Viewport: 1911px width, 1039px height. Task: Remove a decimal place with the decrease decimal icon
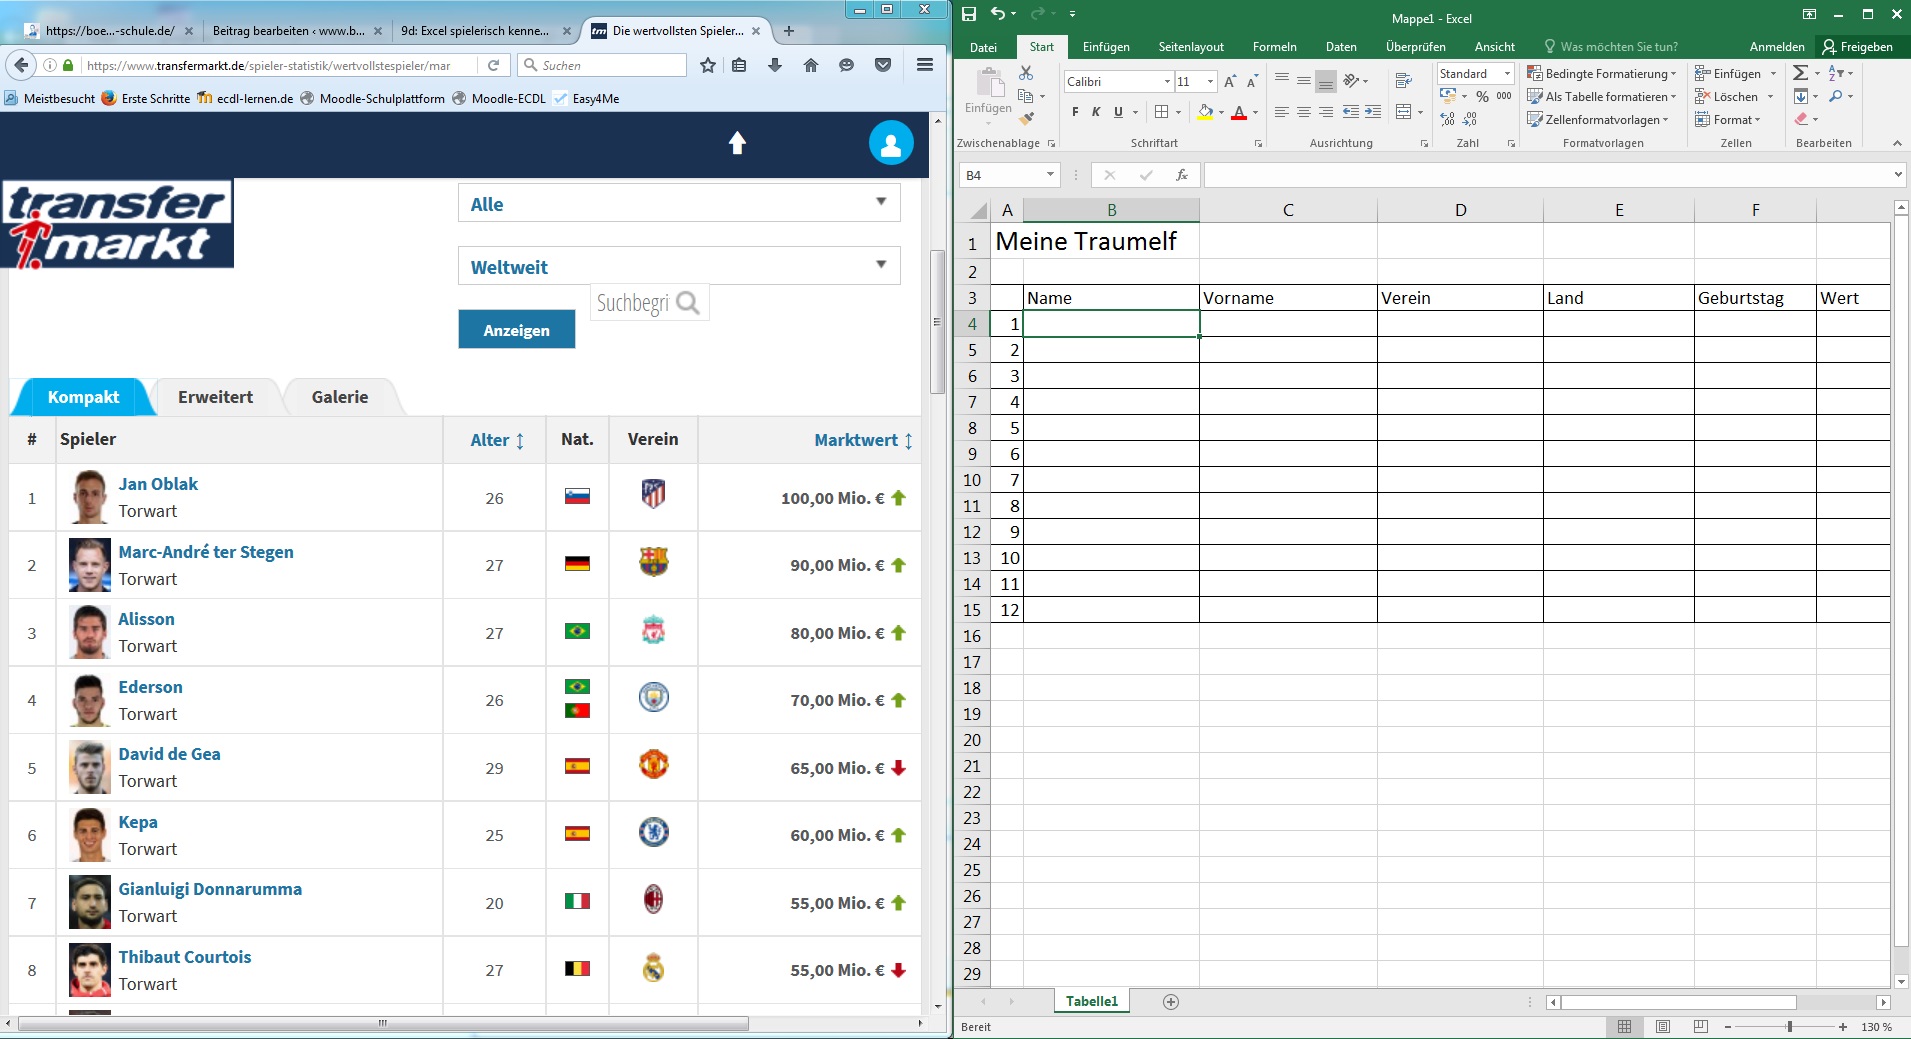click(1469, 119)
